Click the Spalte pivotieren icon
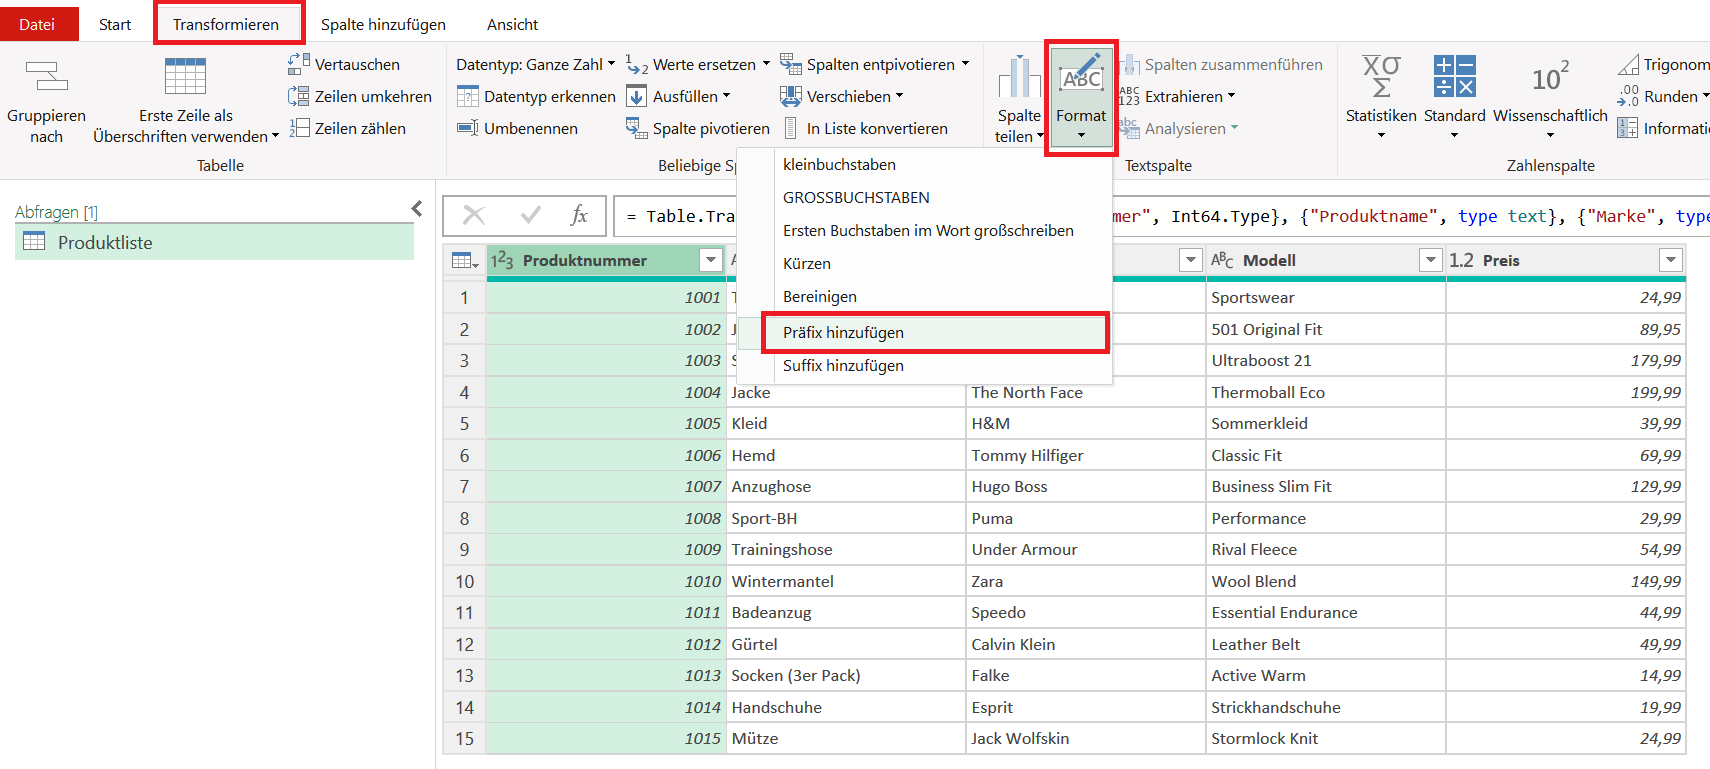The image size is (1710, 769). tap(637, 128)
